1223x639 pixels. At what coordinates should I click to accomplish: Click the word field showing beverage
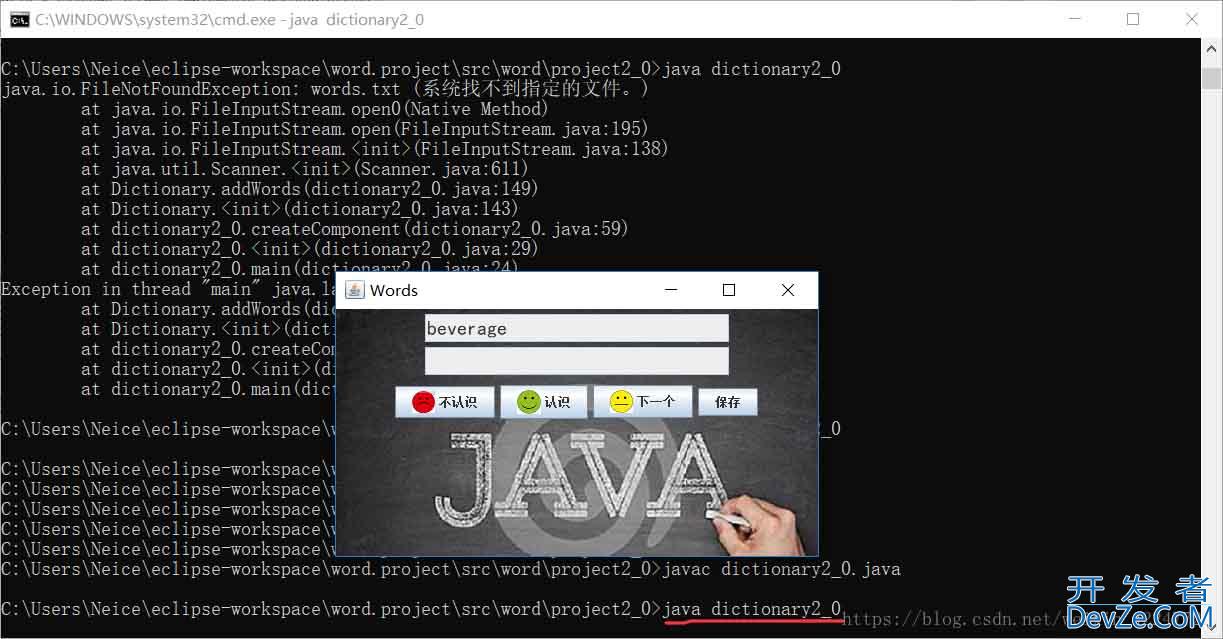point(577,329)
